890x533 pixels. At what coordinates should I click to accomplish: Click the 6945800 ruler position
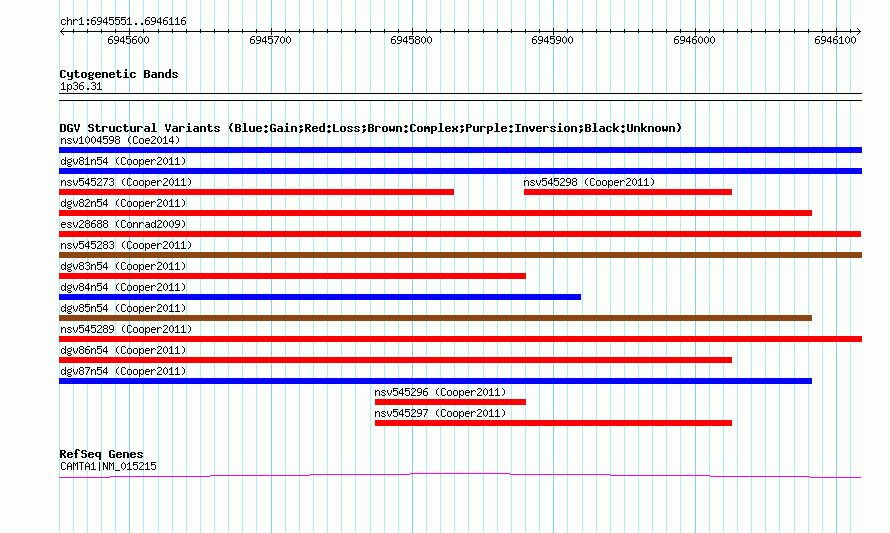click(x=412, y=40)
